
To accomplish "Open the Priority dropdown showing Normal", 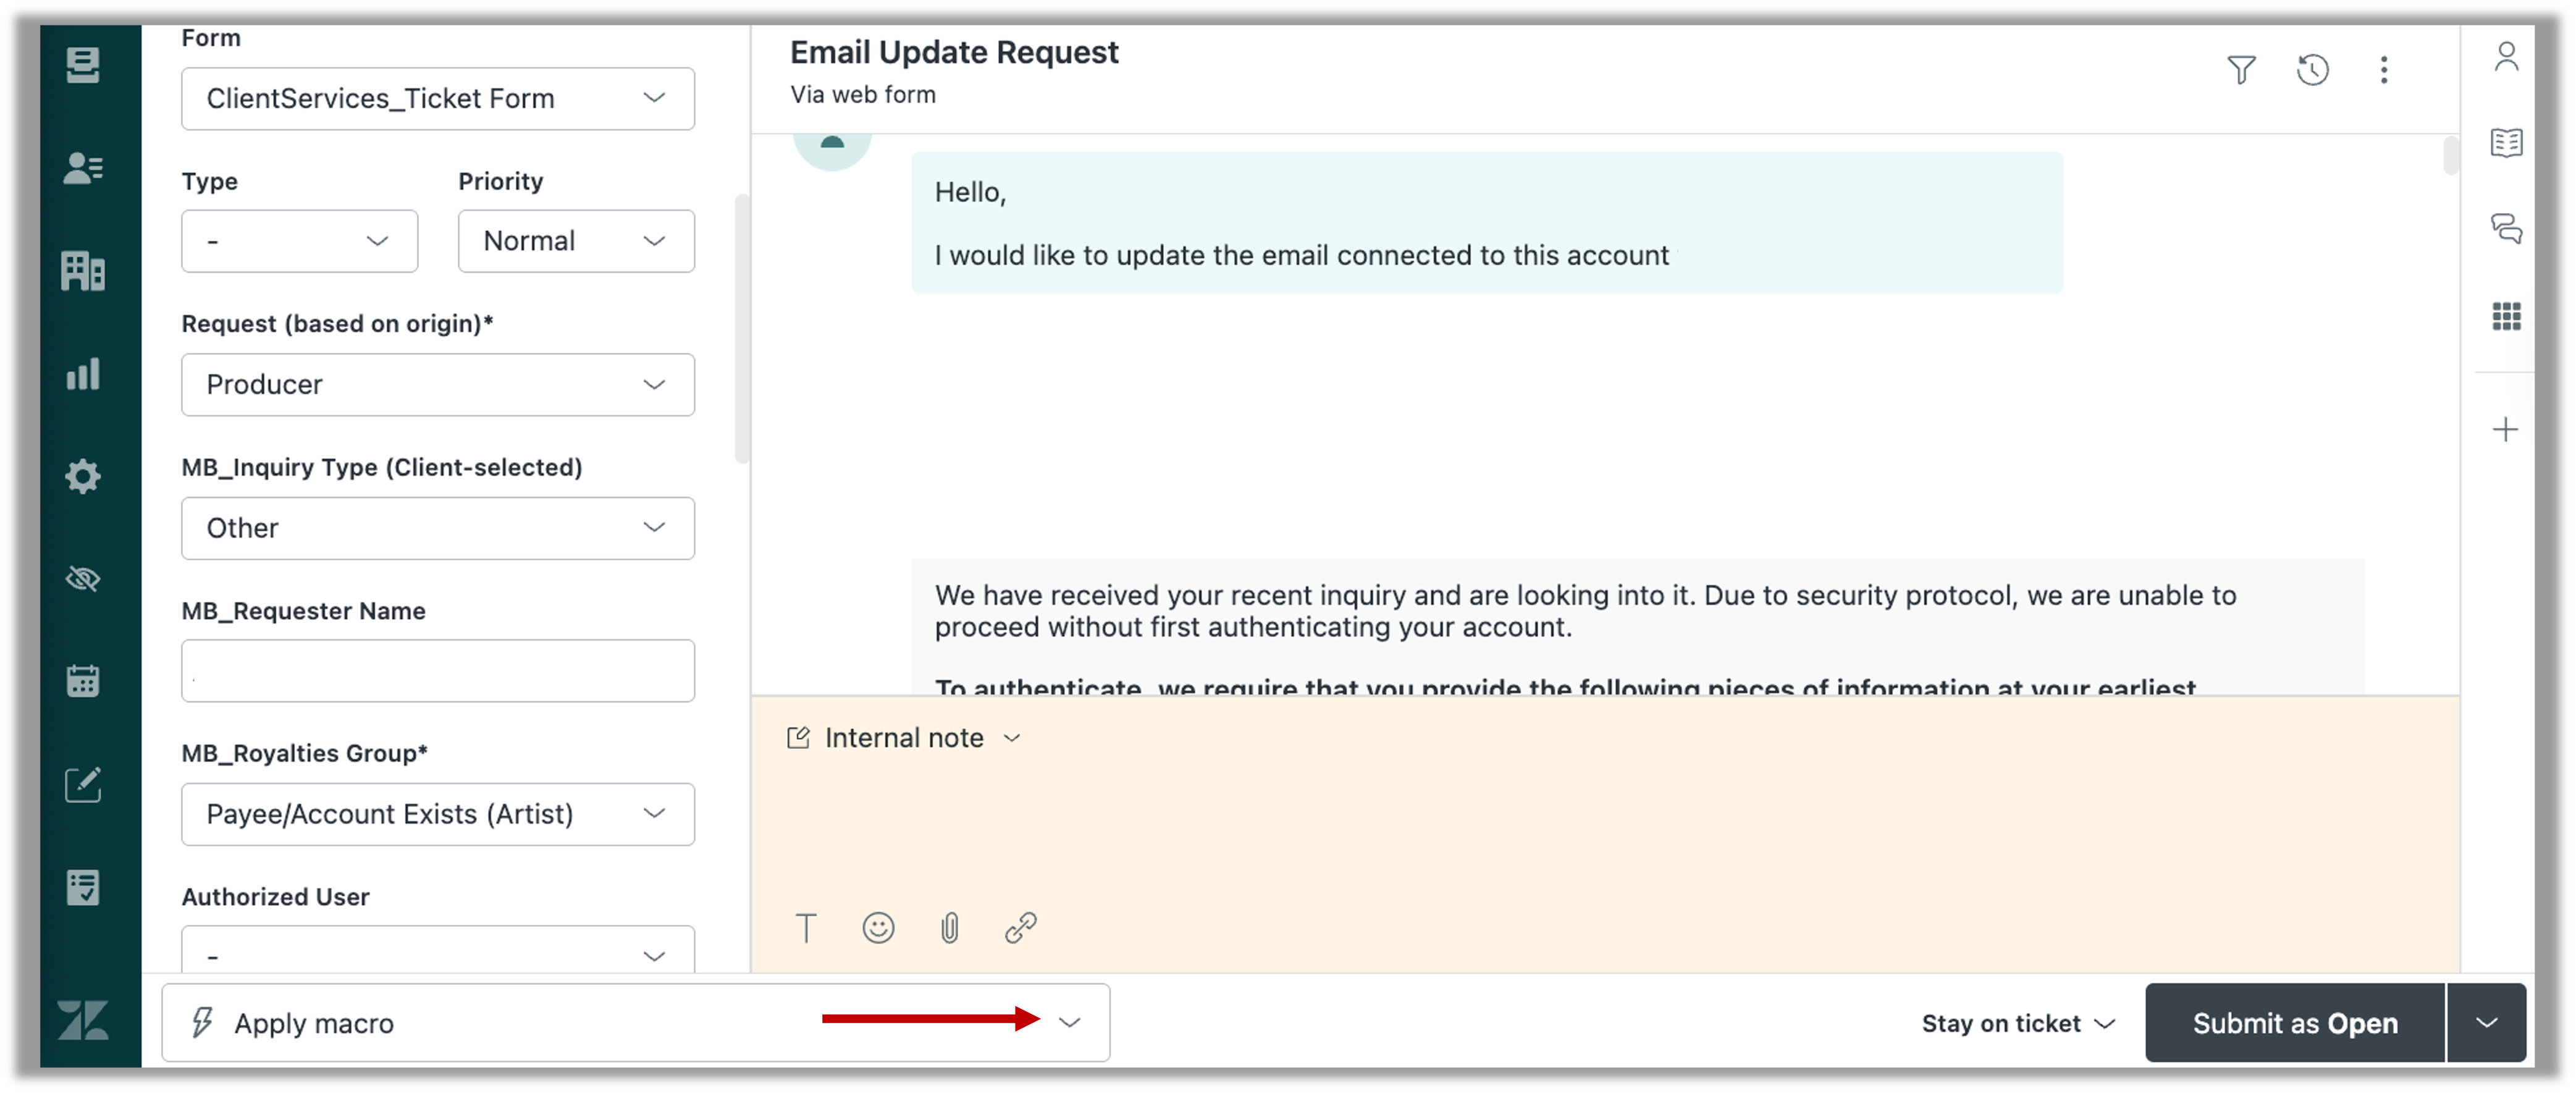I will 576,241.
